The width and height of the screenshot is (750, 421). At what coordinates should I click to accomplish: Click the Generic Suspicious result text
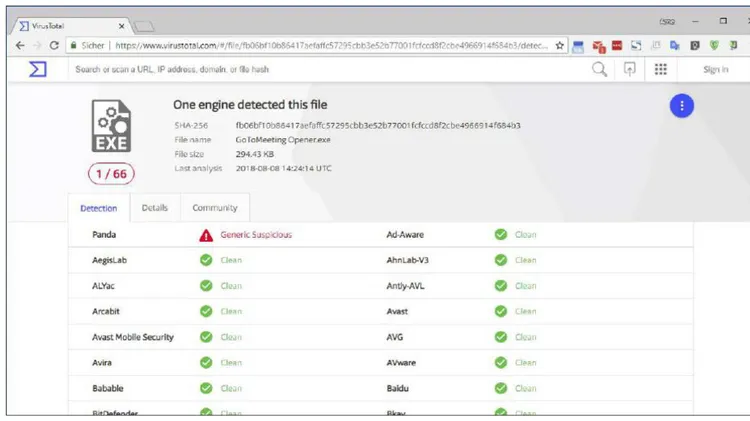(256, 234)
